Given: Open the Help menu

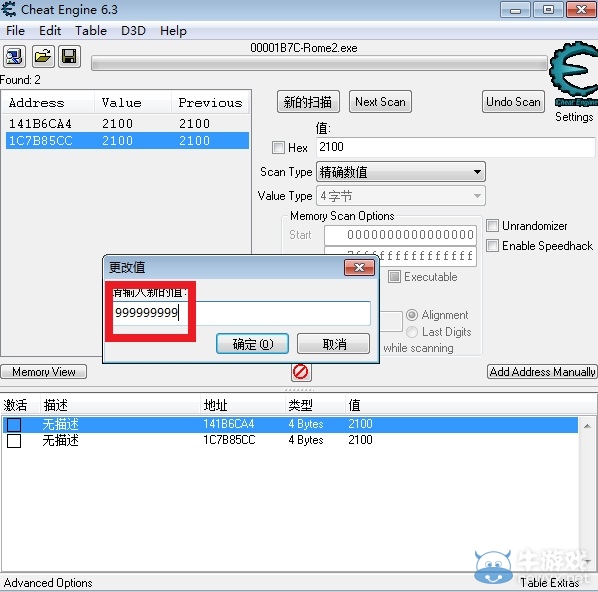Looking at the screenshot, I should tap(173, 31).
